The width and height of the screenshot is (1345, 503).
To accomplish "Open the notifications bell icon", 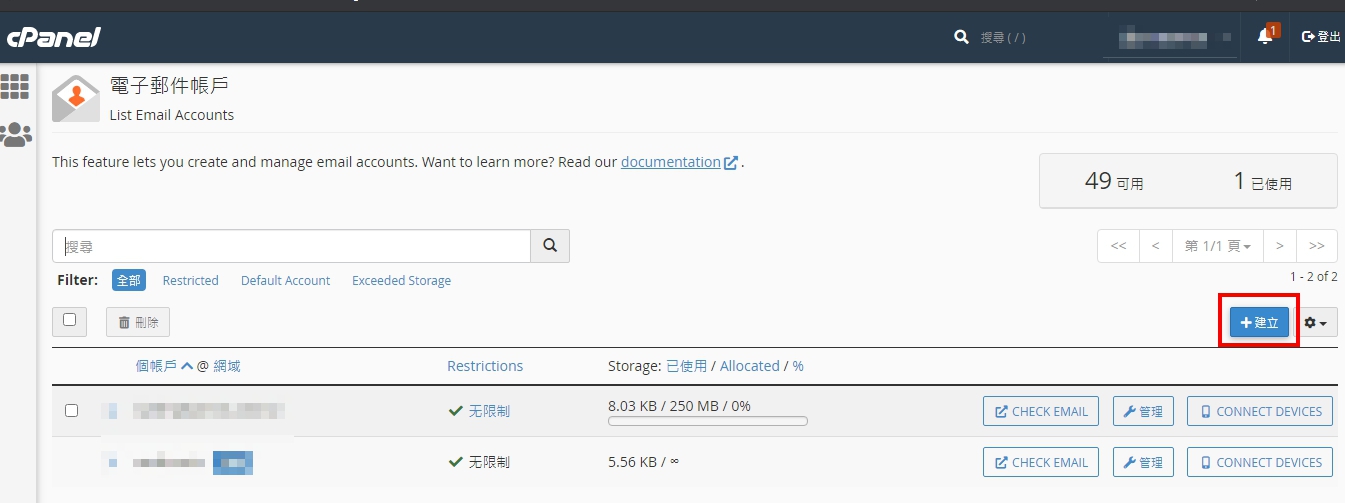I will (1264, 37).
